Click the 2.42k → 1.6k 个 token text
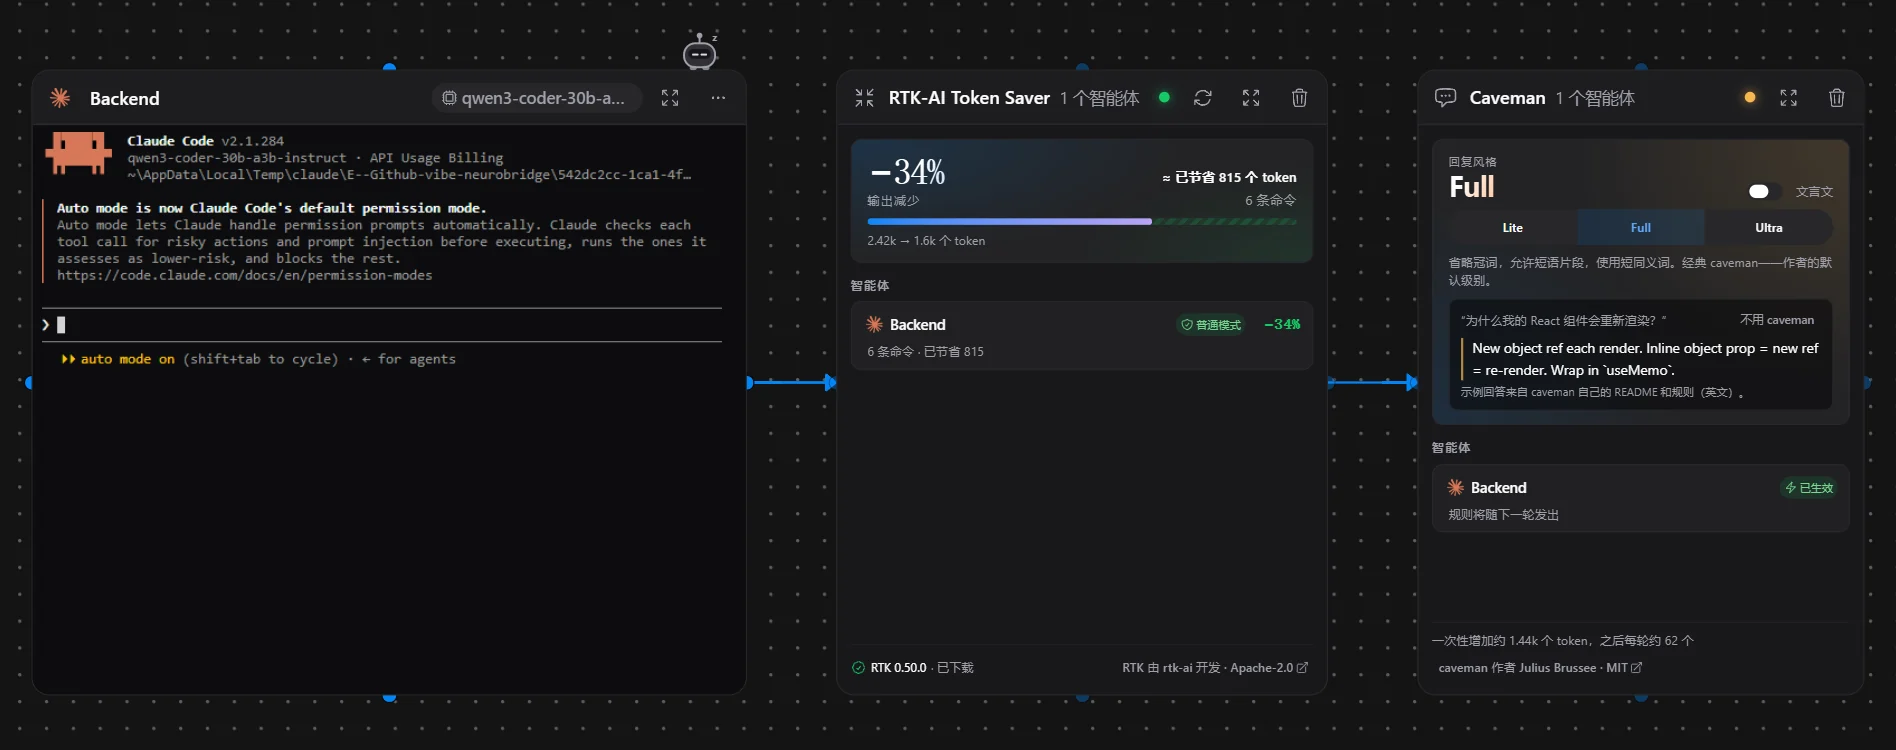This screenshot has width=1896, height=750. pyautogui.click(x=926, y=241)
